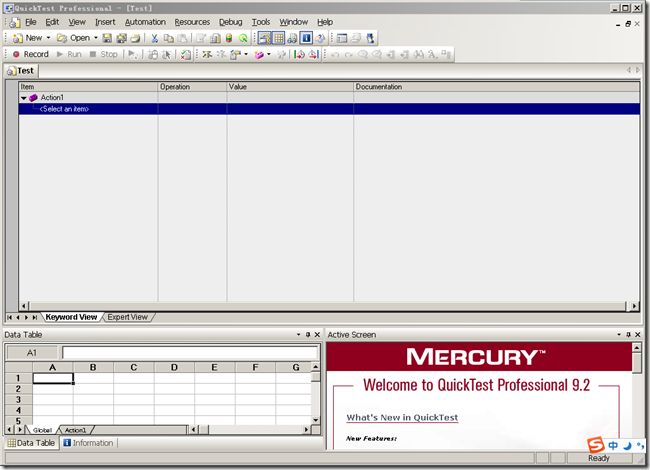This screenshot has height=470, width=650.
Task: Open the File menu
Action: [31, 22]
